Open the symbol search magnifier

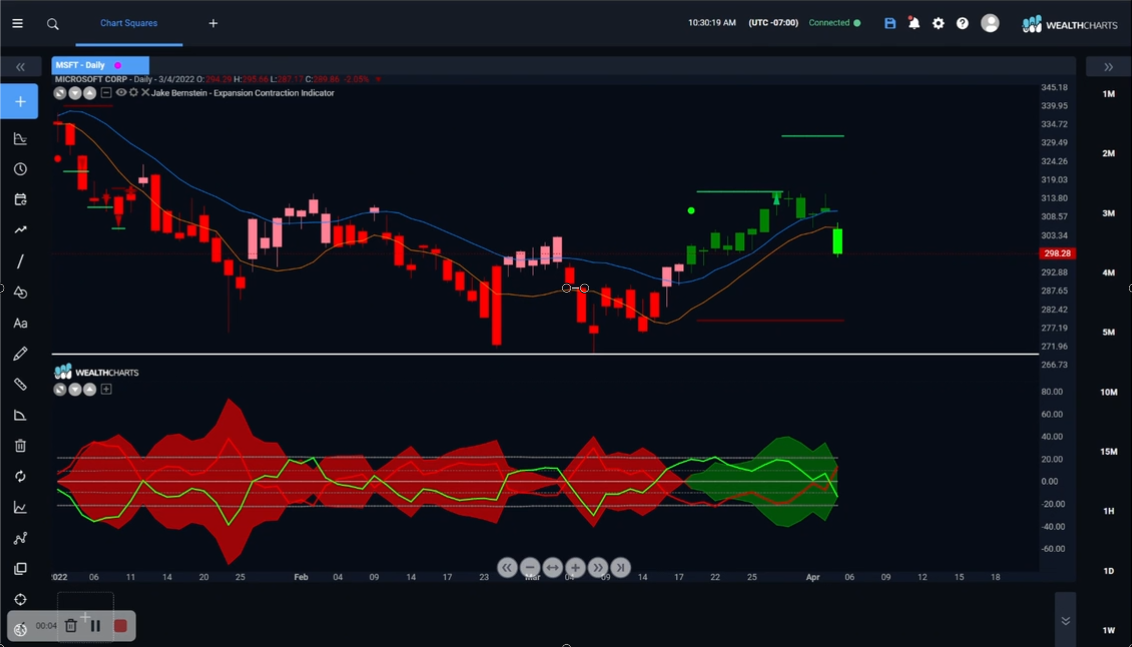pyautogui.click(x=53, y=24)
